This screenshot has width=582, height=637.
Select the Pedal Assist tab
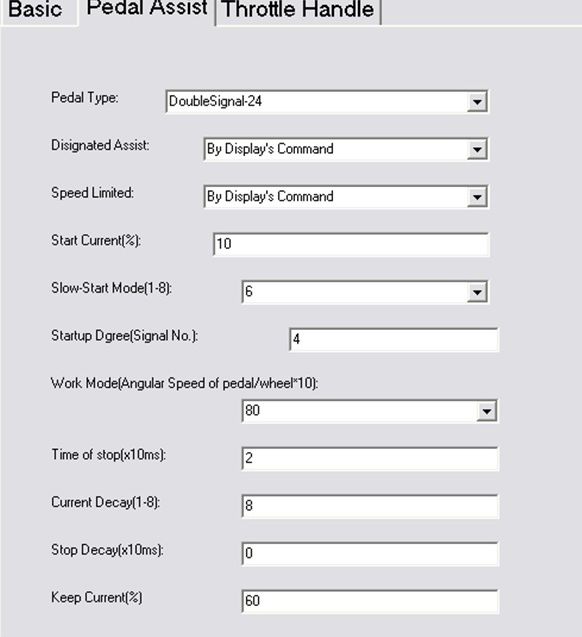pos(147,10)
